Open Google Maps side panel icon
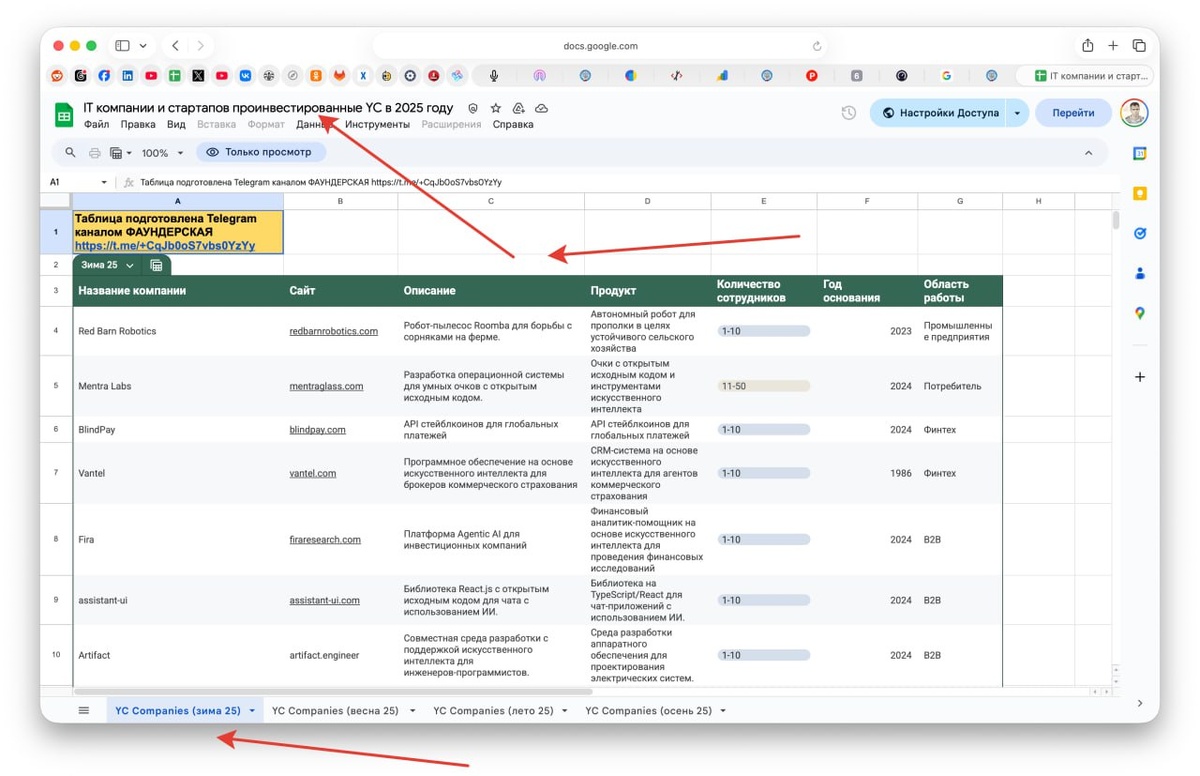Viewport: 1200px width, 776px height. (1139, 313)
